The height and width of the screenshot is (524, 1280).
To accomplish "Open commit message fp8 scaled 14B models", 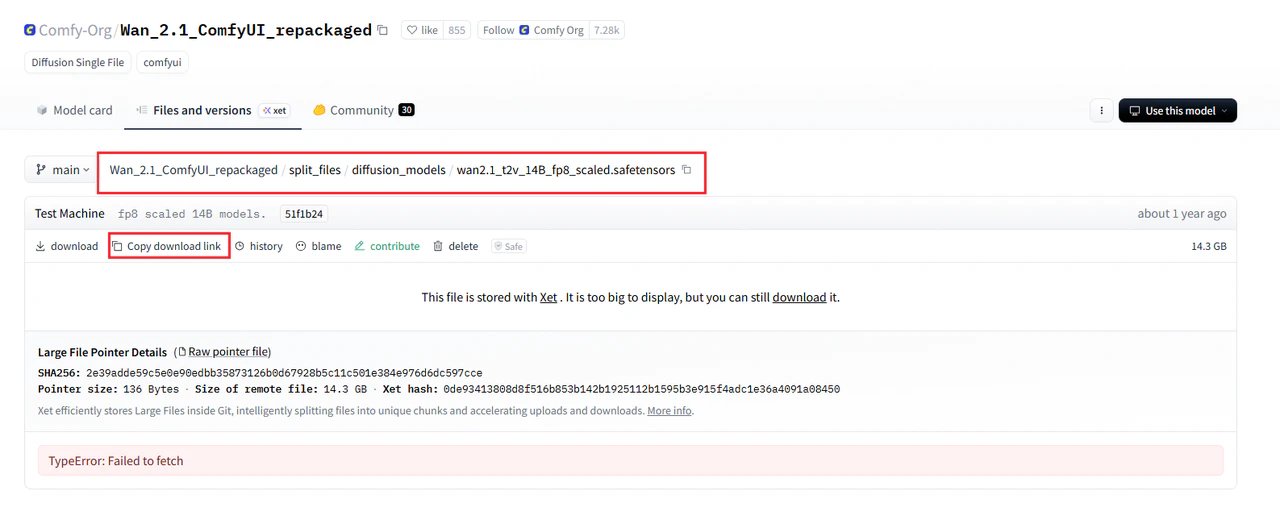I will pos(192,214).
